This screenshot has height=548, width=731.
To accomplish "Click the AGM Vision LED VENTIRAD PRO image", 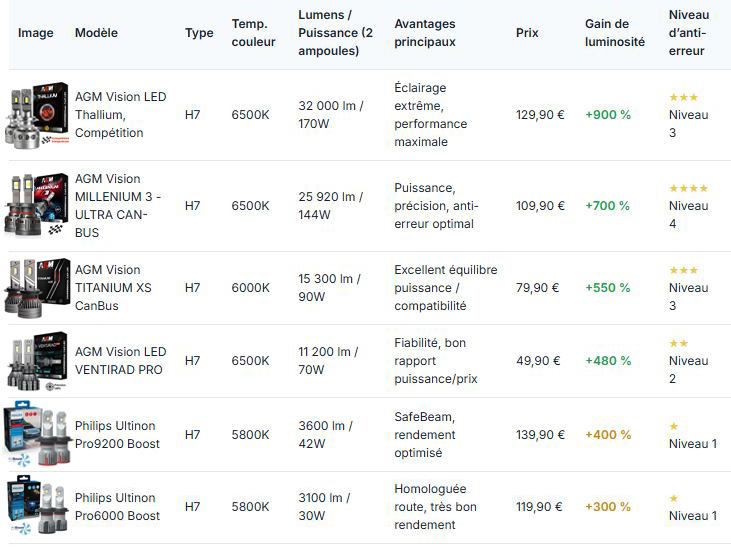I will pos(36,361).
